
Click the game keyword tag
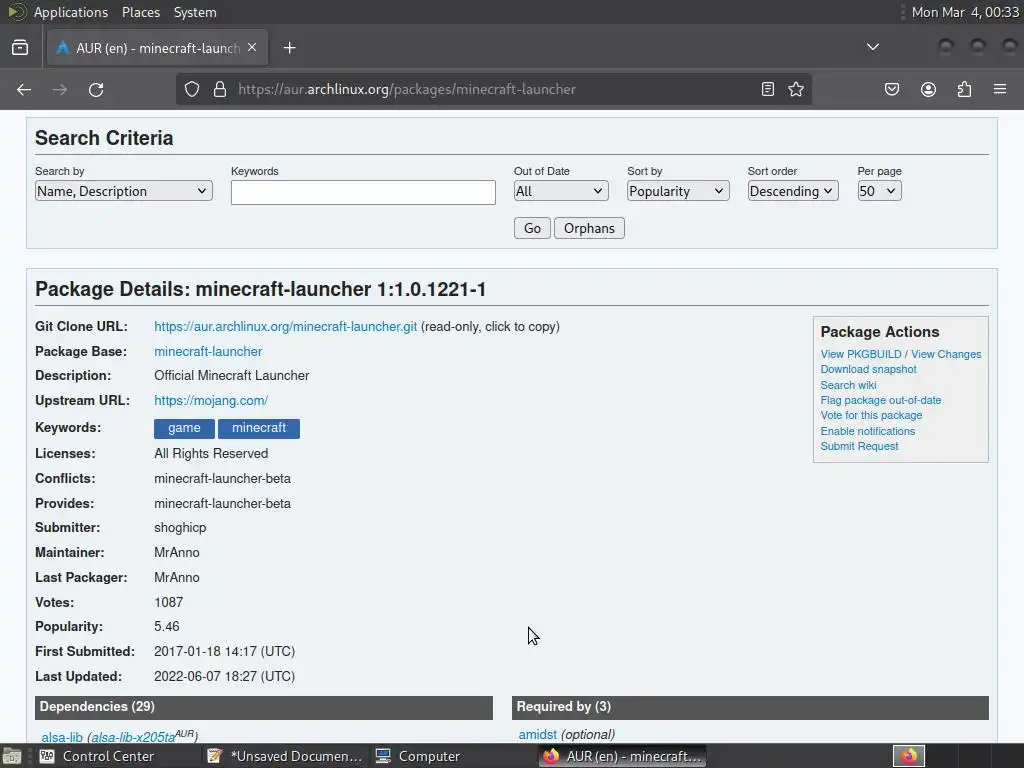184,428
